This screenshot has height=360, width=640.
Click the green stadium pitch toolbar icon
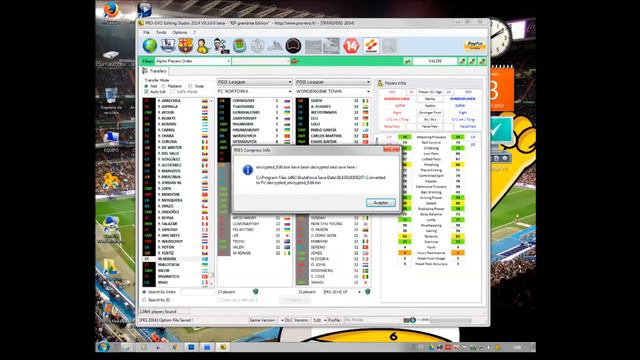(240, 46)
